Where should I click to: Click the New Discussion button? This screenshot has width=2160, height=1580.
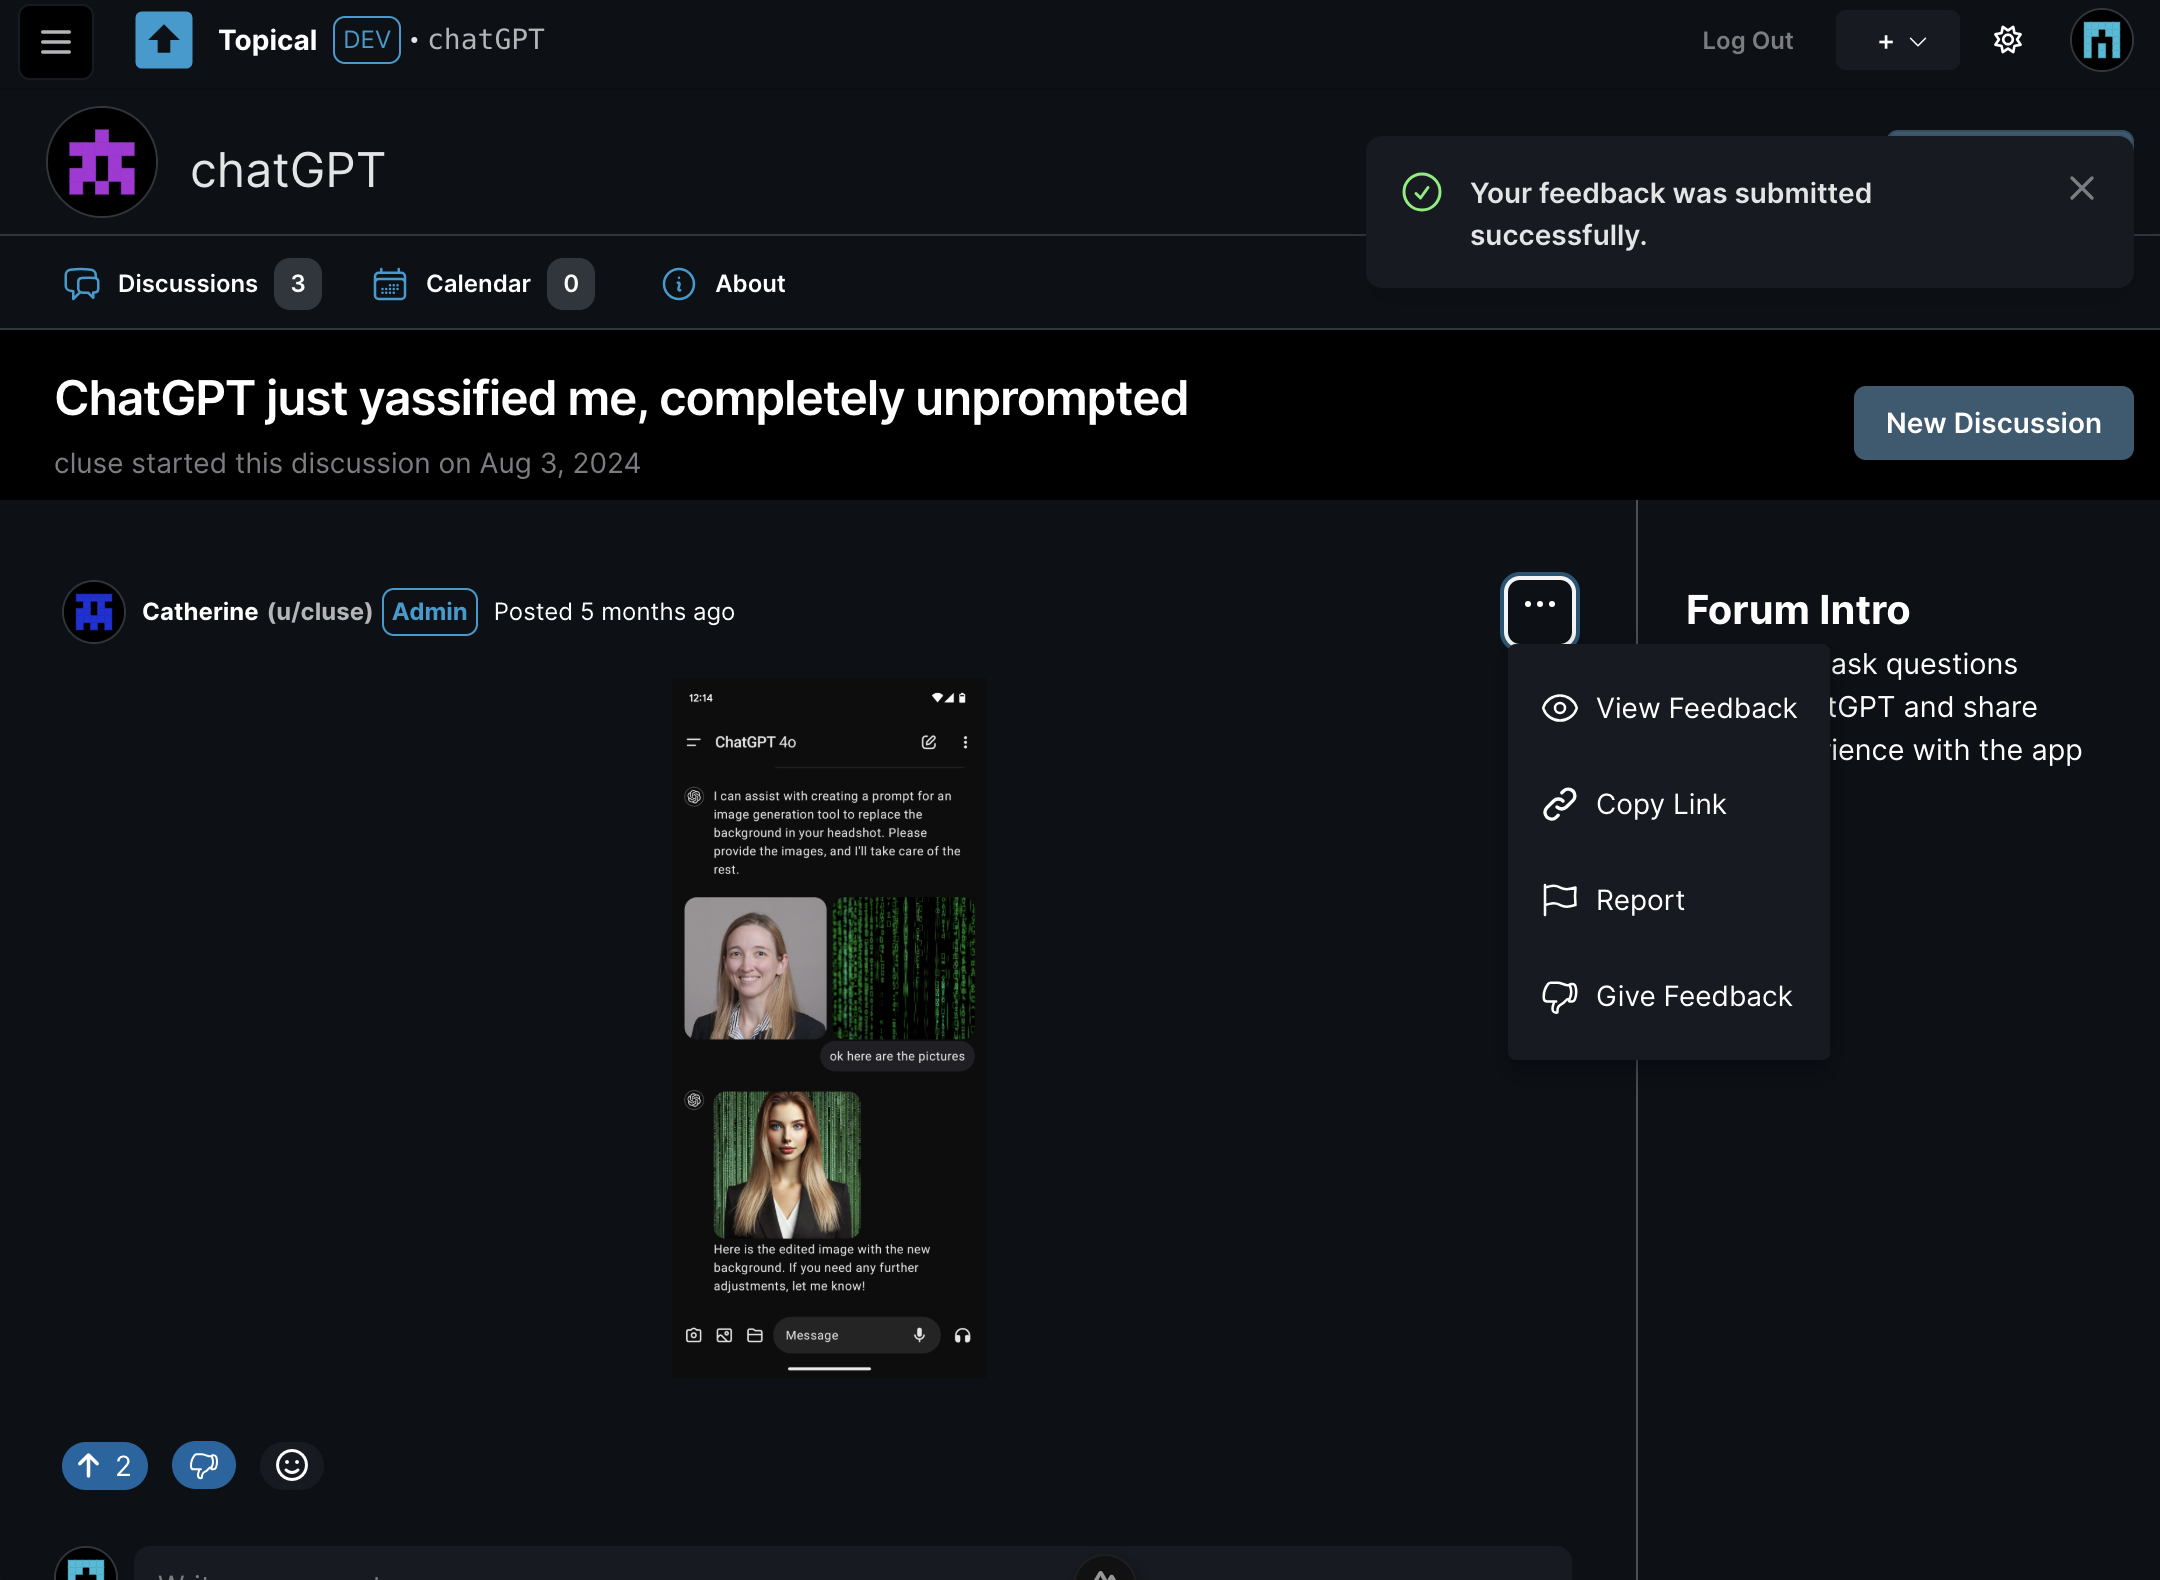pyautogui.click(x=1993, y=423)
